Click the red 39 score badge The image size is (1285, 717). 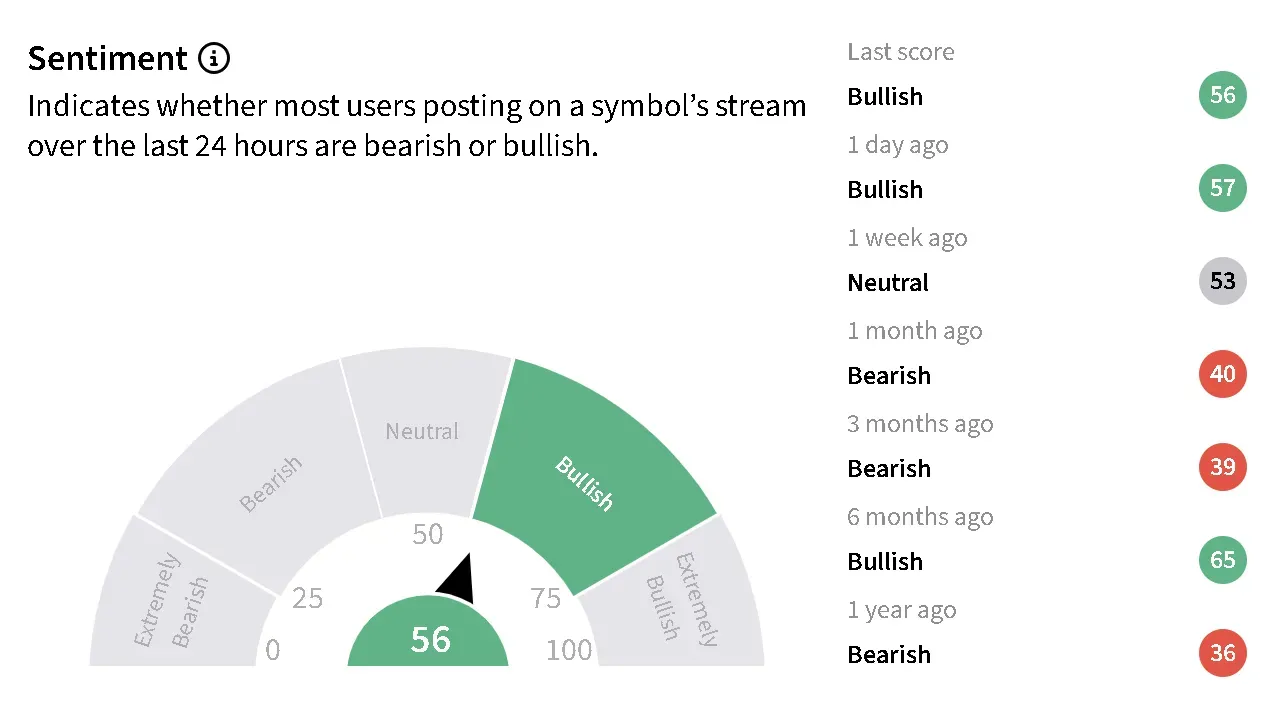[x=1222, y=467]
